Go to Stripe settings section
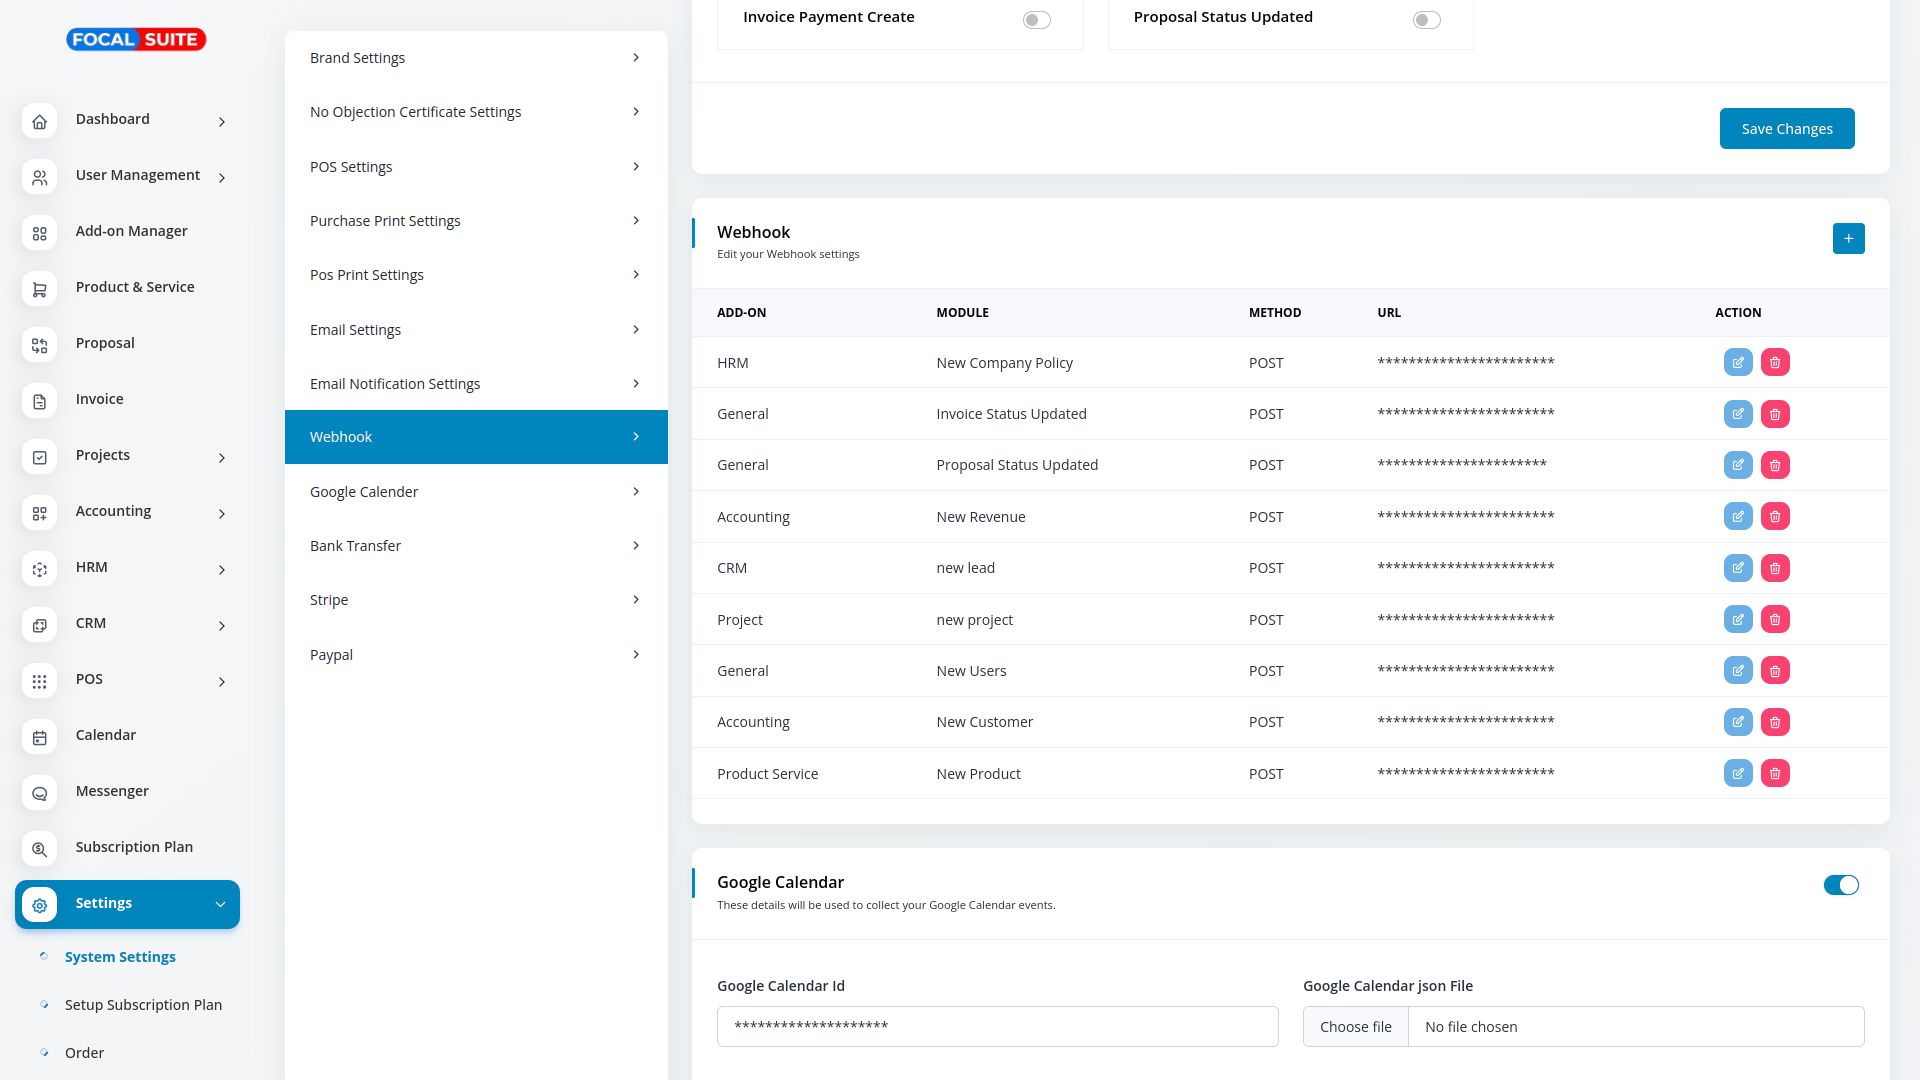The width and height of the screenshot is (1920, 1080). (x=475, y=600)
